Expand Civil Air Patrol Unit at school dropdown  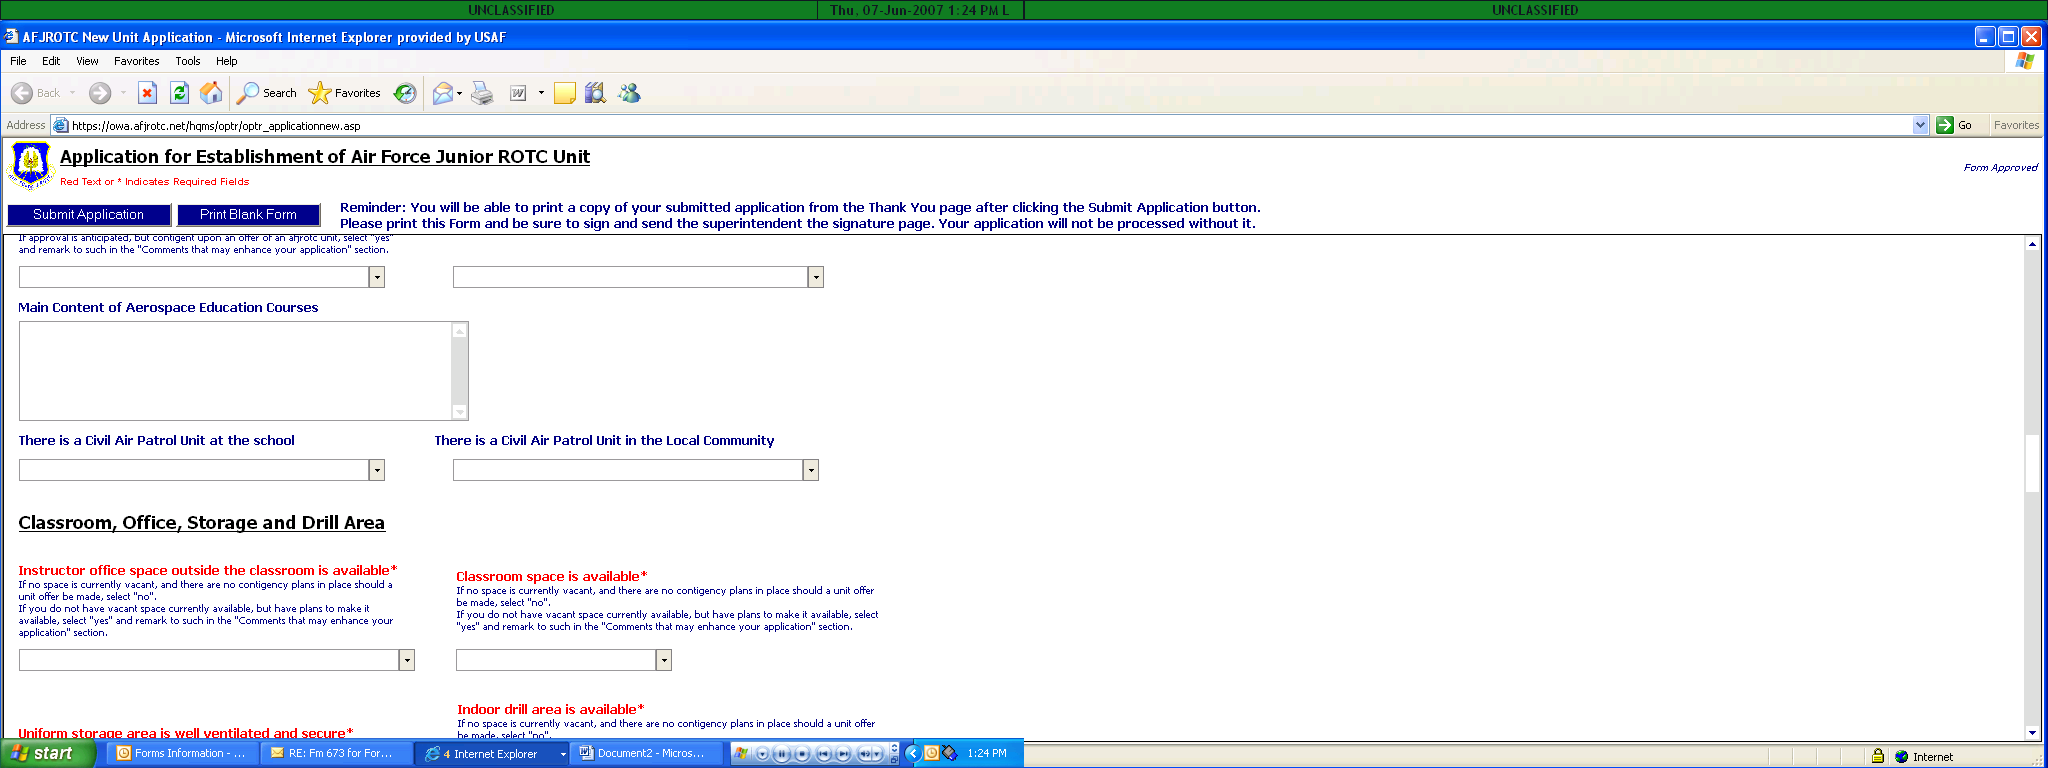click(377, 470)
